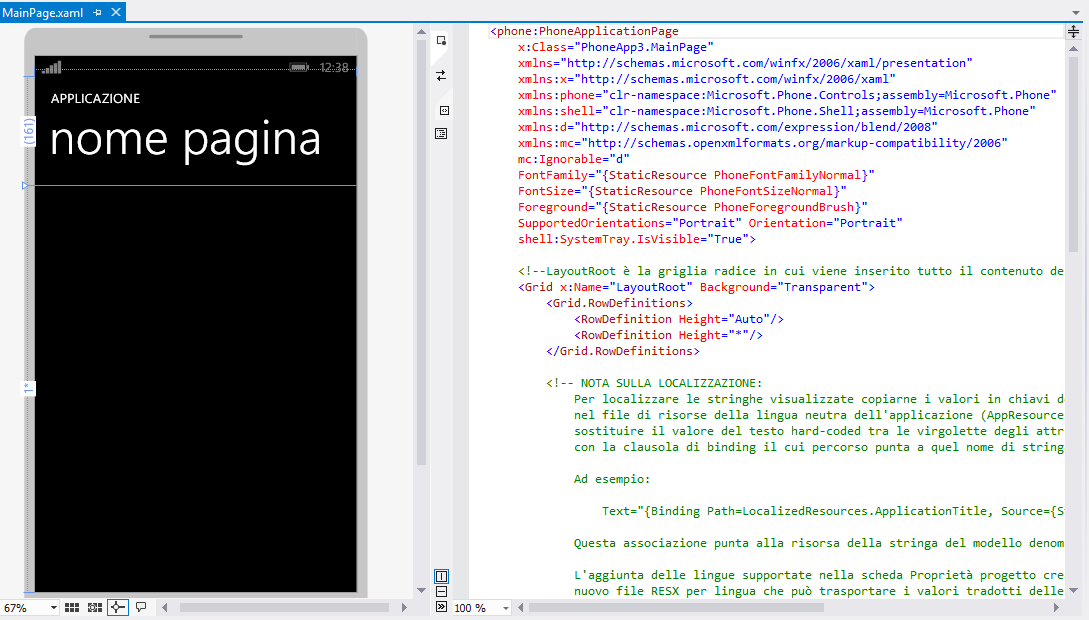Viewport: 1089px width, 620px height.
Task: Swap the design and XAML panes
Action: tap(441, 76)
